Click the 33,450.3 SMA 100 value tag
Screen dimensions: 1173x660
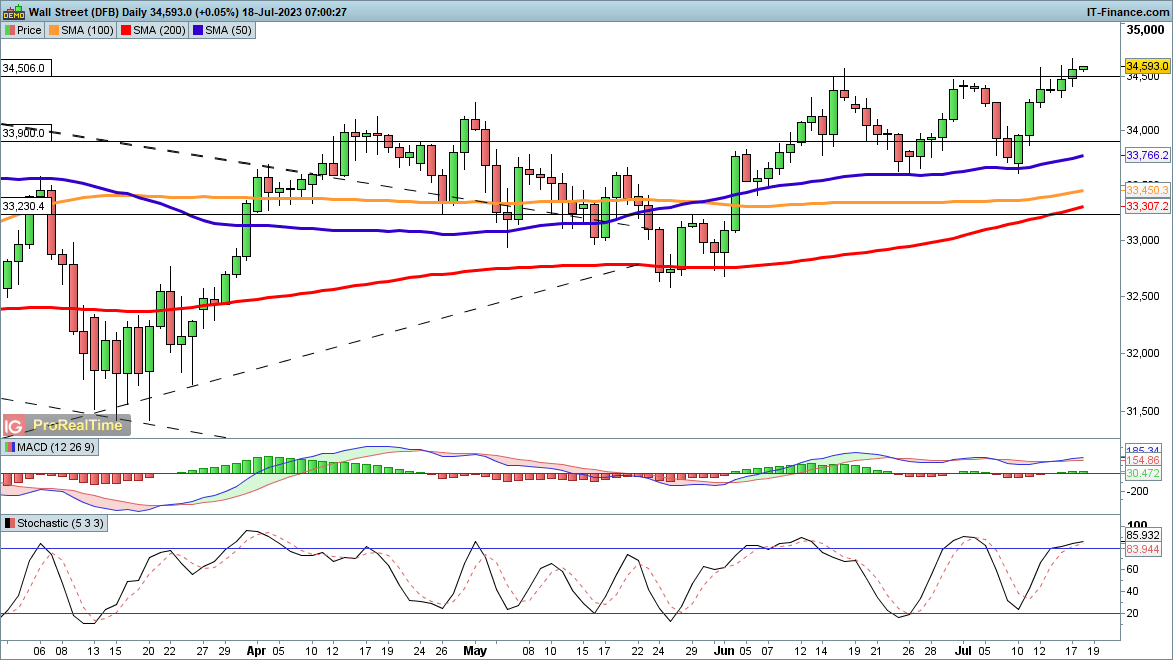[1147, 190]
